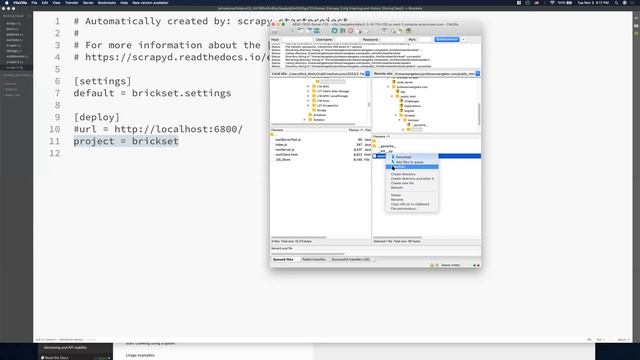The width and height of the screenshot is (640, 360).
Task: Open the Remote site path dropdown
Action: point(478,73)
